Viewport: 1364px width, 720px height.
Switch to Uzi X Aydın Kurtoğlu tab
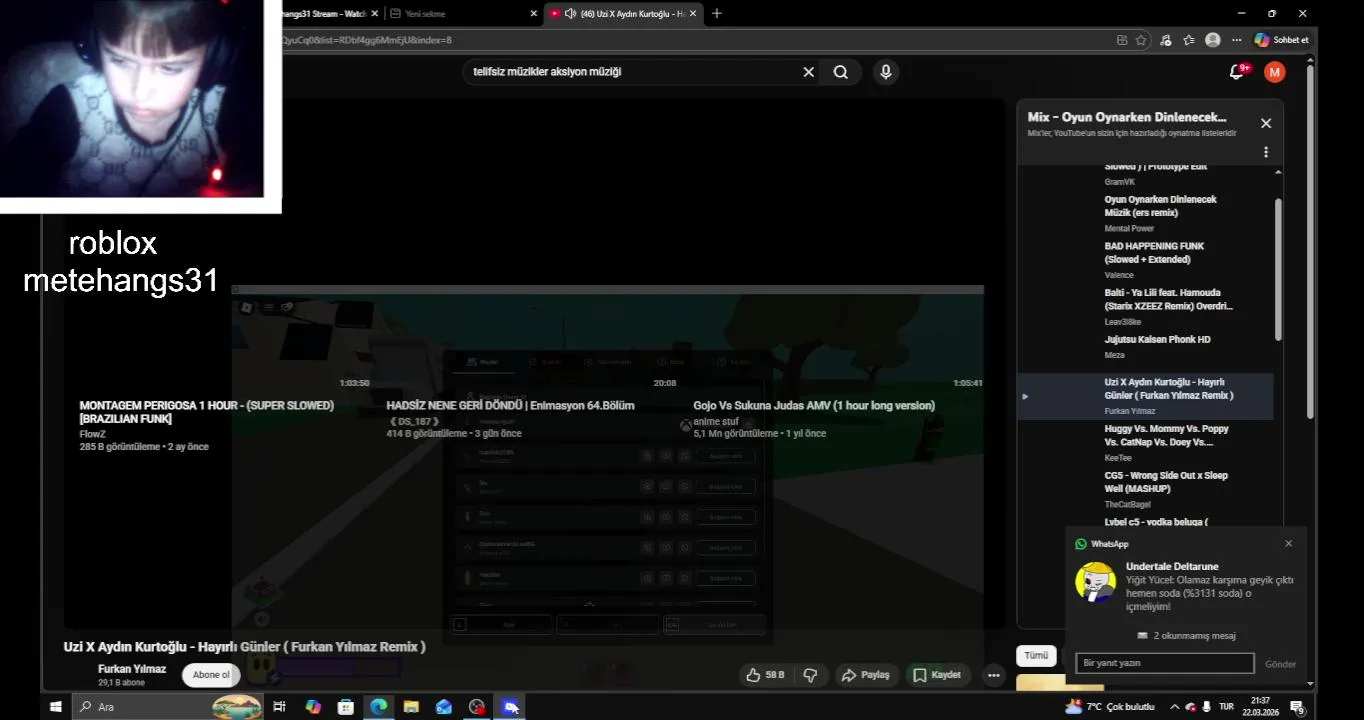(624, 14)
